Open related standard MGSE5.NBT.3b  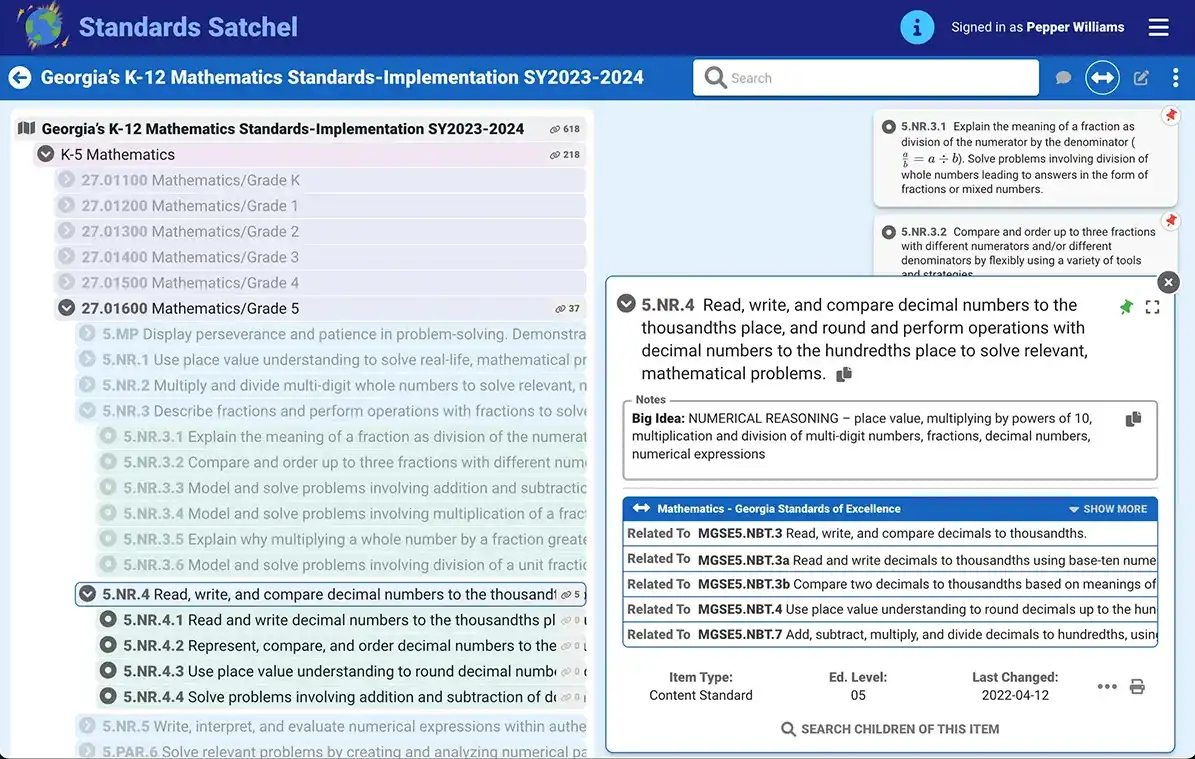pos(890,584)
